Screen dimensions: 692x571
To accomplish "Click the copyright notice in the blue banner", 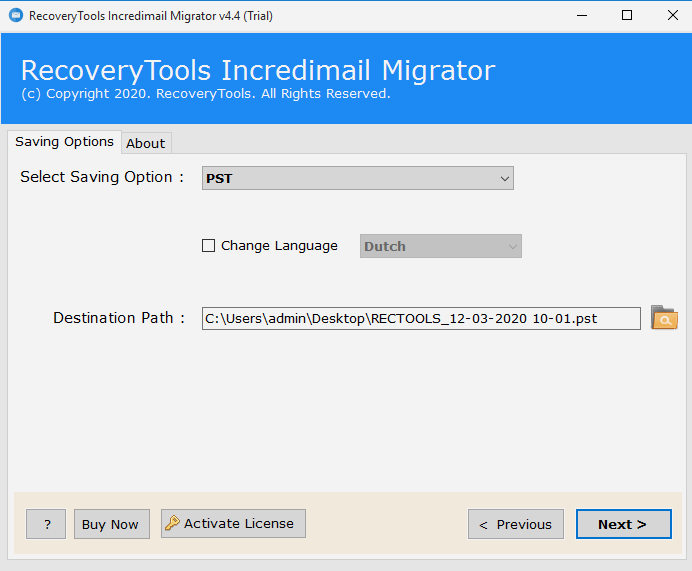I will pyautogui.click(x=205, y=94).
